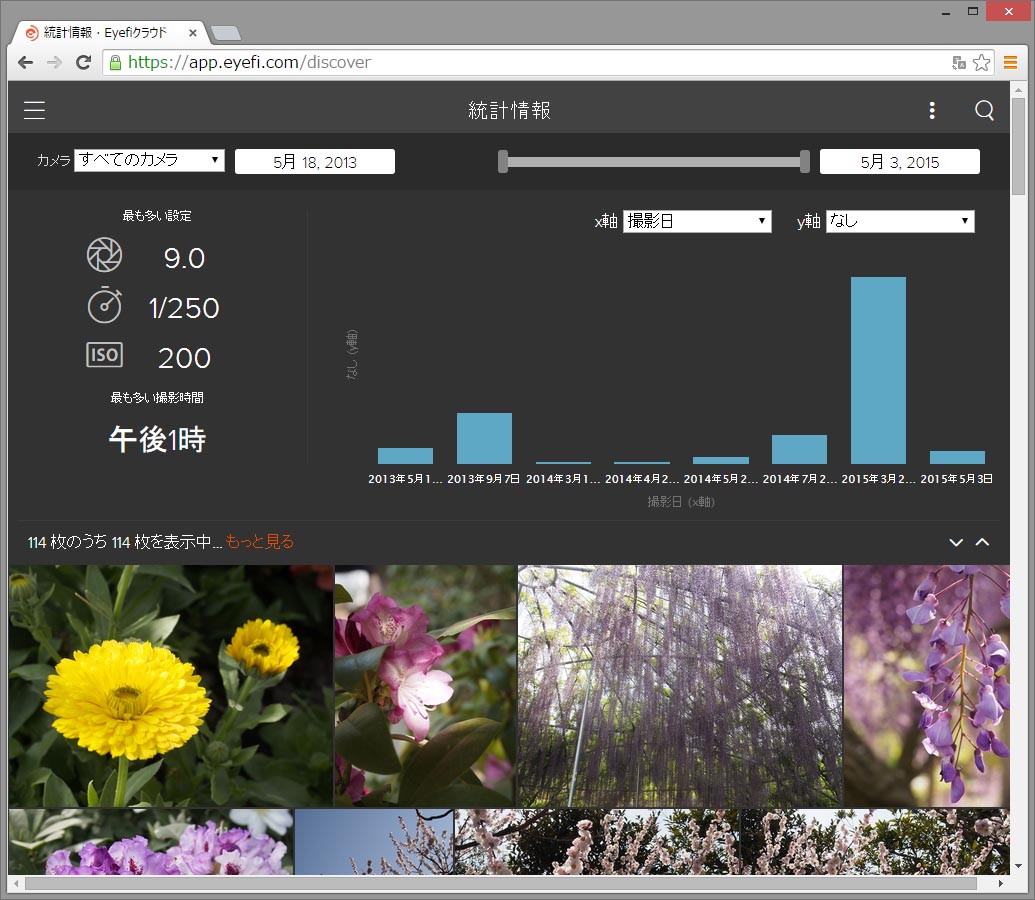Screen dimensions: 1035x900
Task: Open the purple wisteria close-up thumbnail
Action: tap(927, 685)
